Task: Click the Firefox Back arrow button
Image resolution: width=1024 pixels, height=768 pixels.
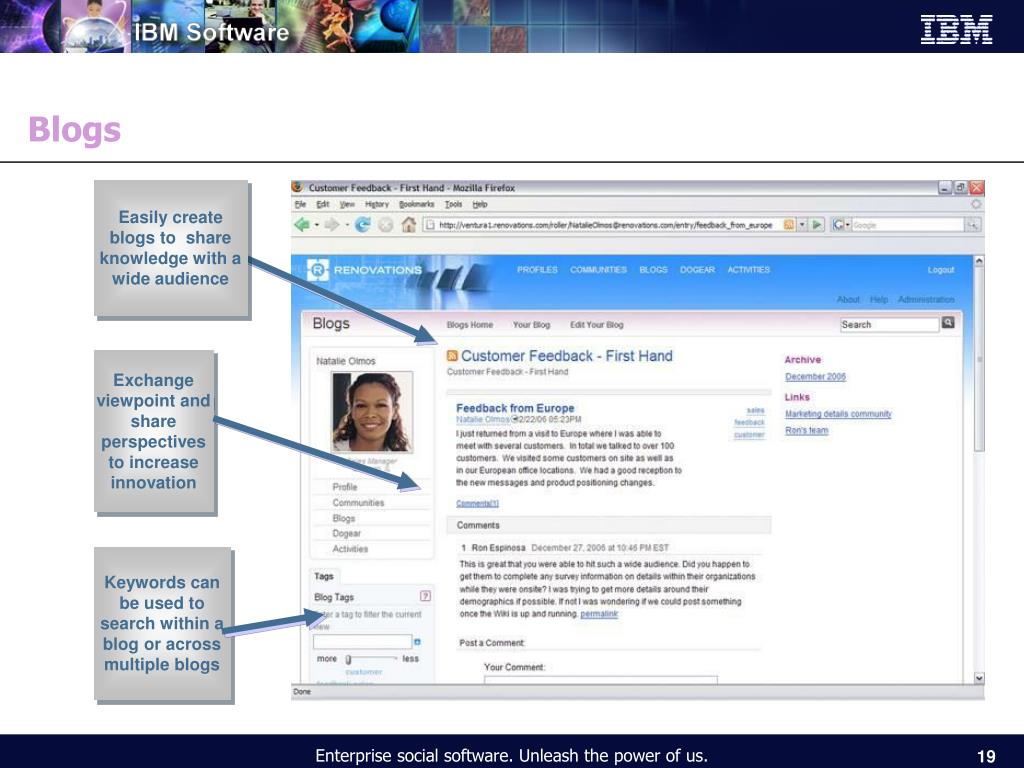Action: pos(302,225)
